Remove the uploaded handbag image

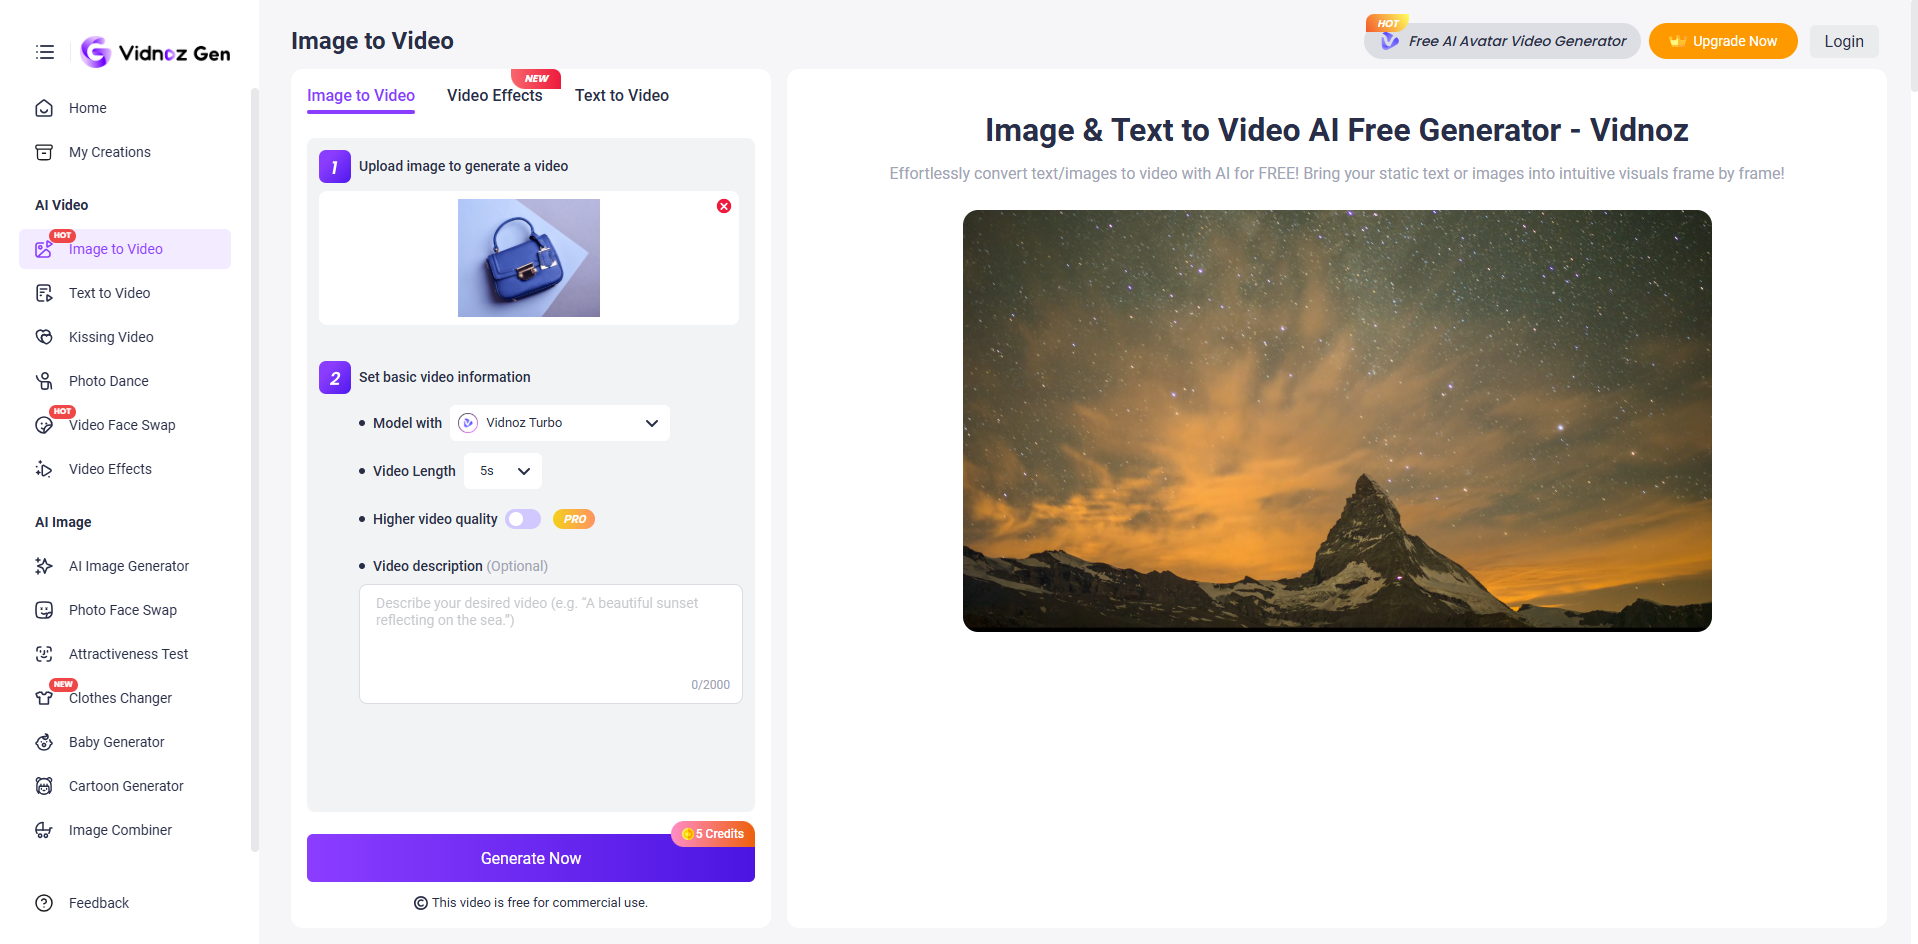724,206
